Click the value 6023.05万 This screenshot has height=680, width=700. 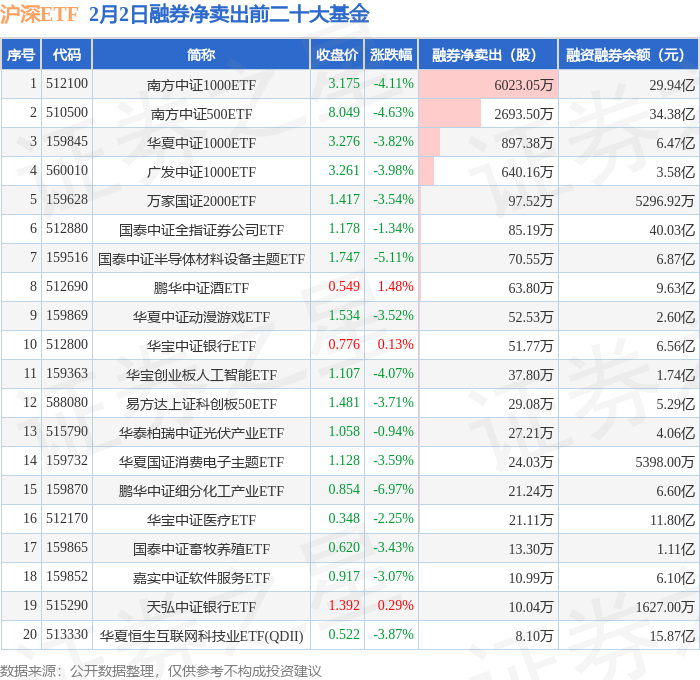[x=524, y=85]
